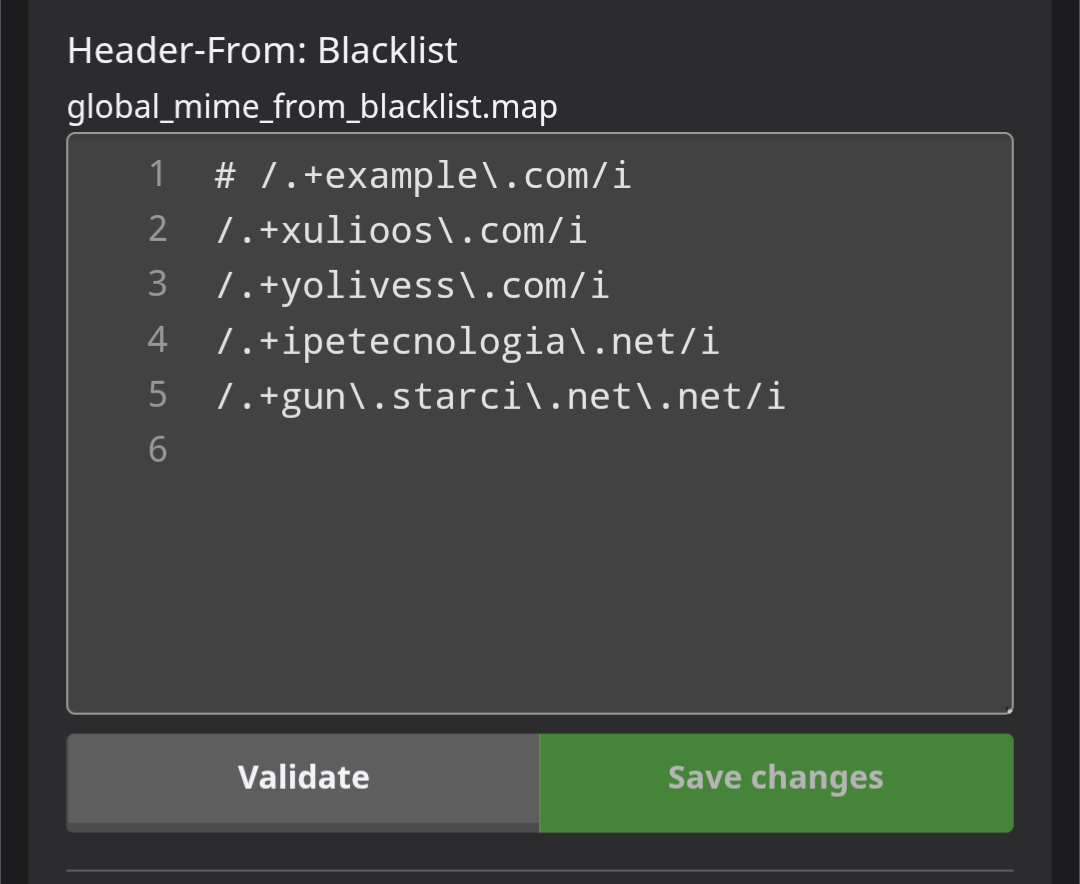Viewport: 1080px width, 884px height.
Task: Click the # comment character on line 1
Action: (226, 177)
